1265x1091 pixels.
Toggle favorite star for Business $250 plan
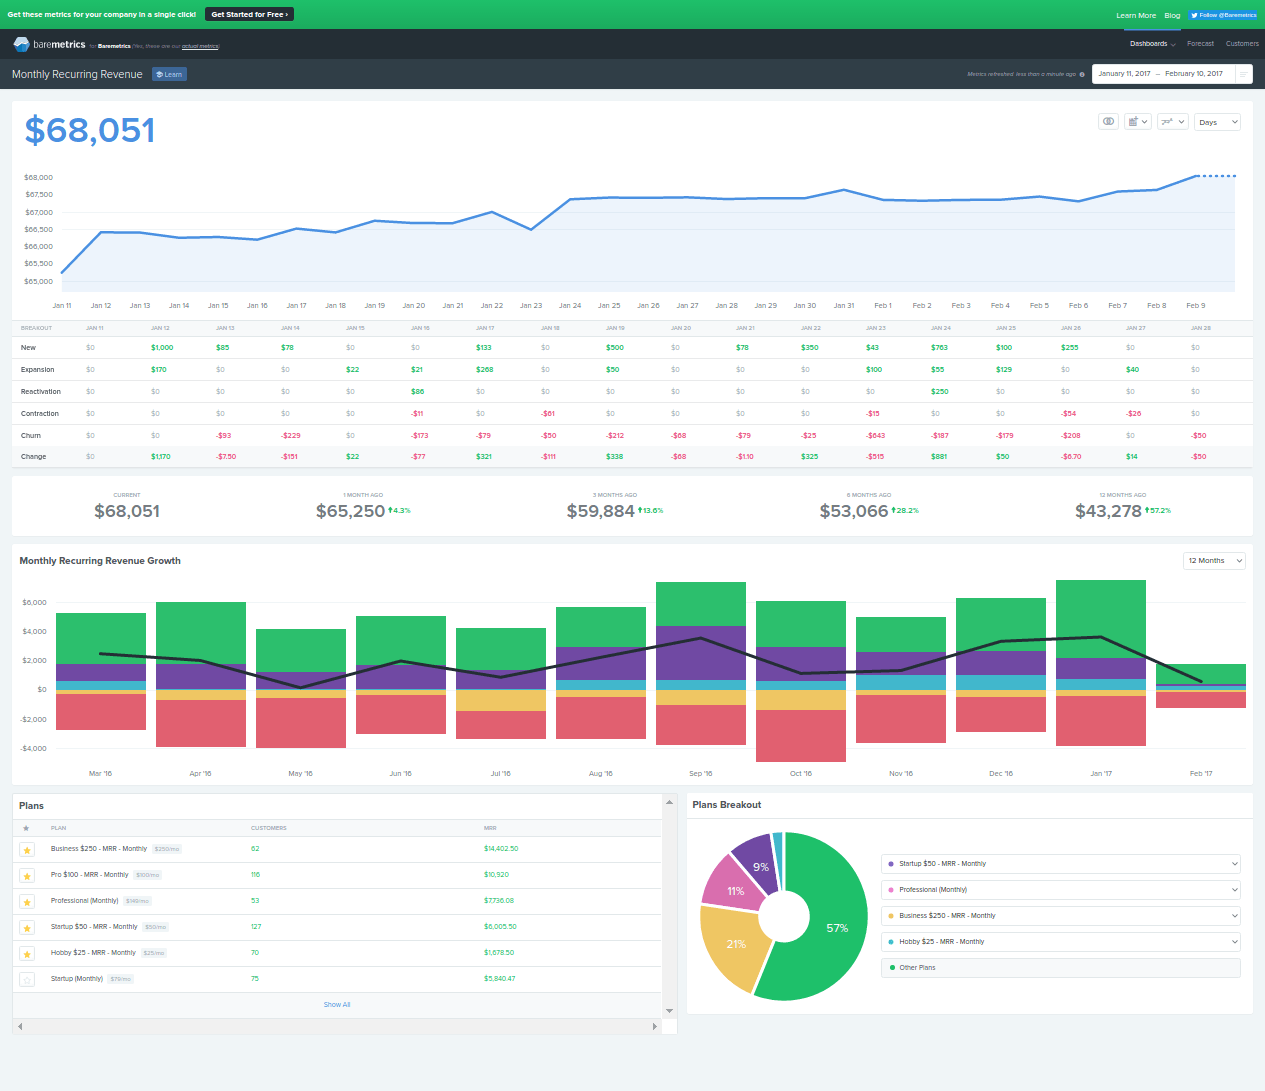click(x=27, y=850)
